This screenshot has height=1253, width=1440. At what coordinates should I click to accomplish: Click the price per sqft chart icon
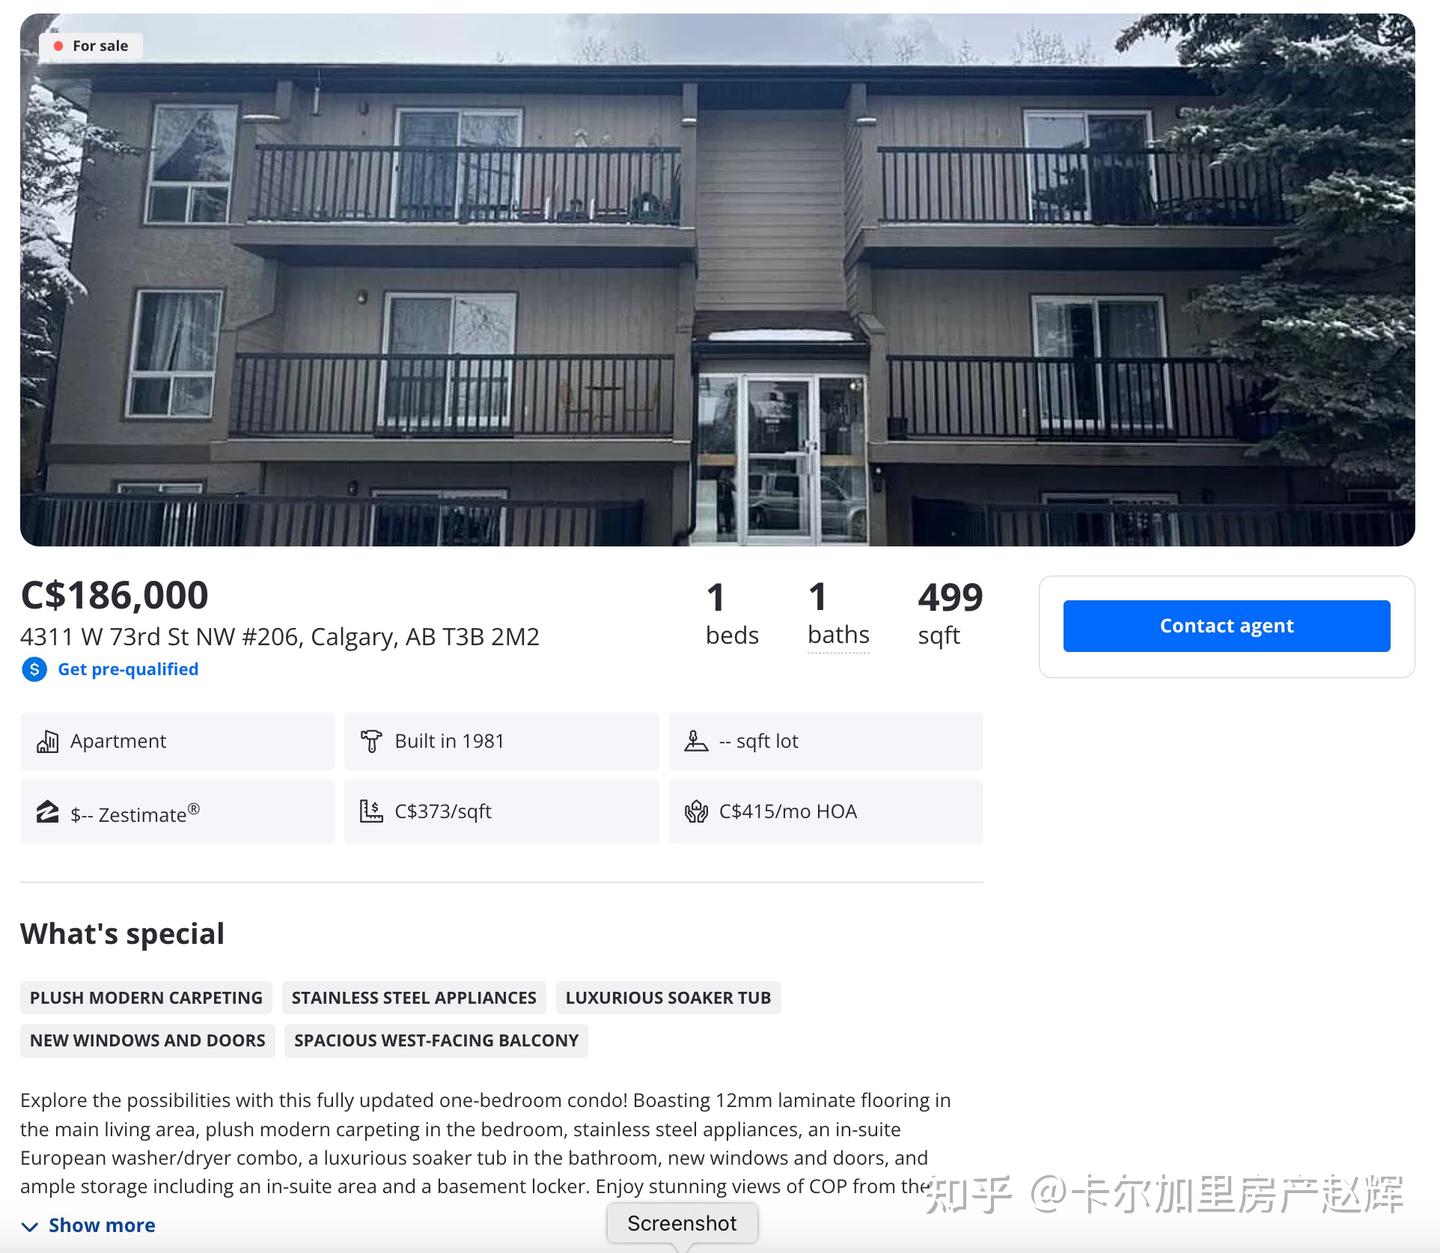(x=371, y=811)
